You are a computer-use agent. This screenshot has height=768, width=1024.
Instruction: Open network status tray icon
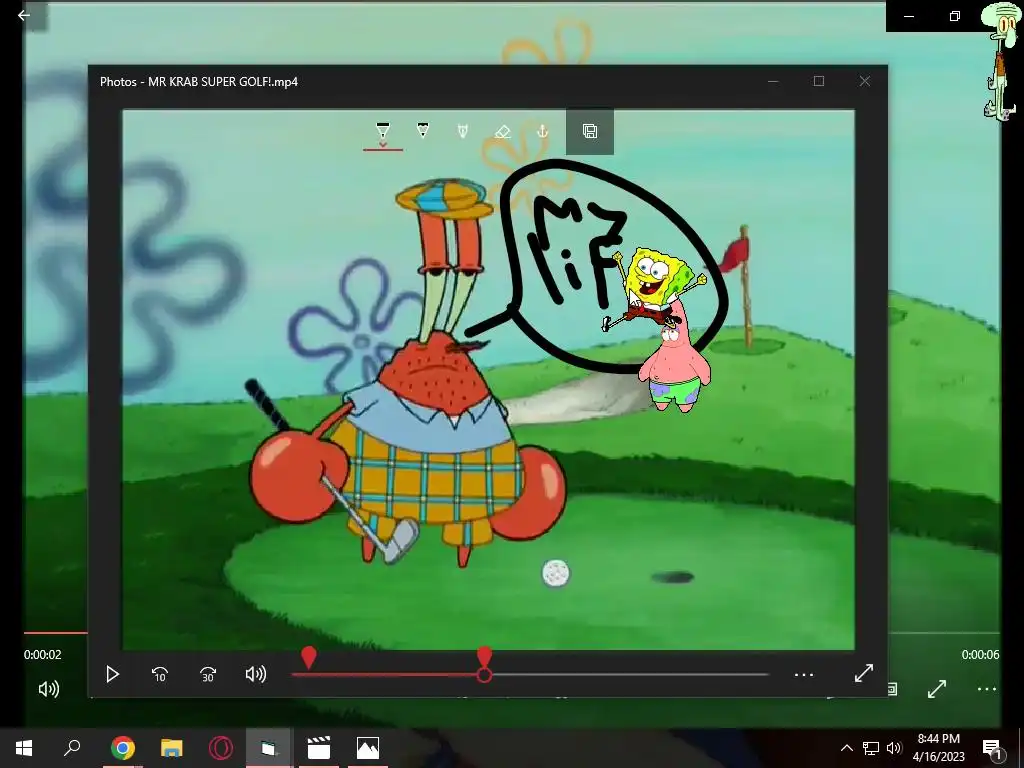[x=871, y=748]
